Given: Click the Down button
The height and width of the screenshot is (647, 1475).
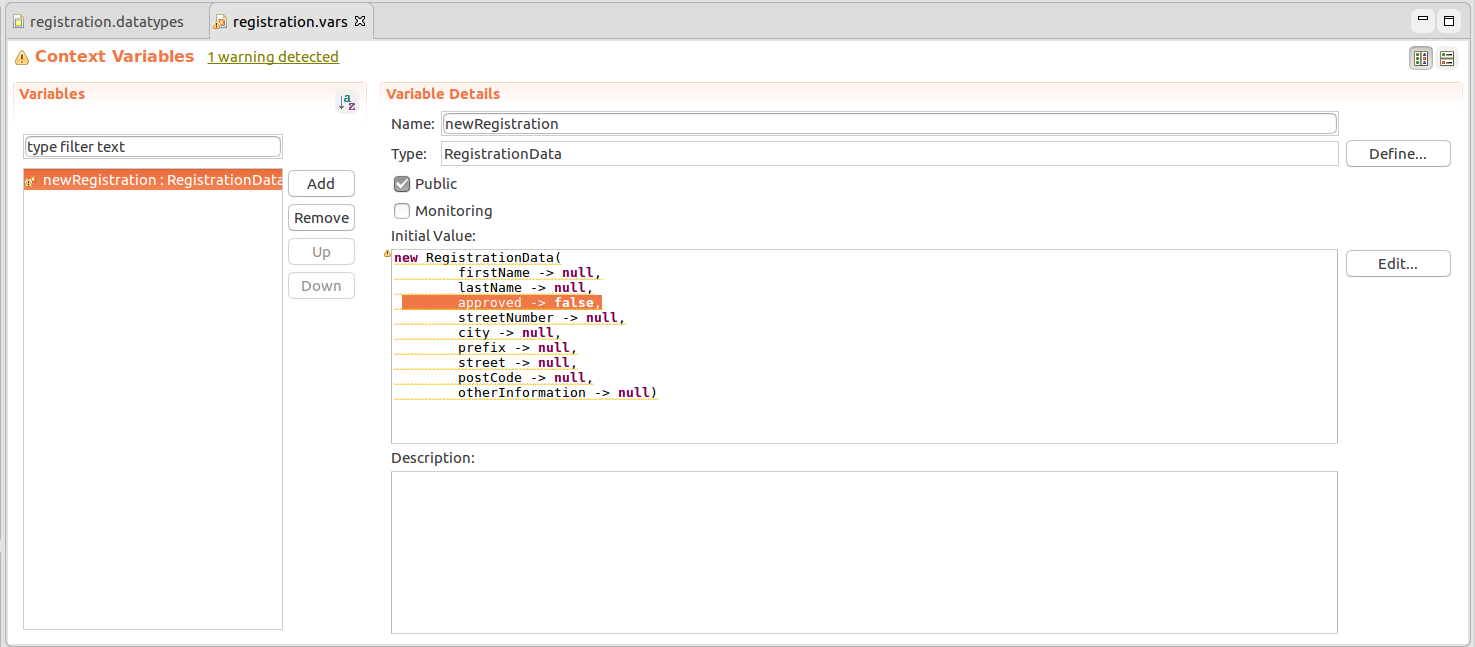Looking at the screenshot, I should (x=321, y=286).
